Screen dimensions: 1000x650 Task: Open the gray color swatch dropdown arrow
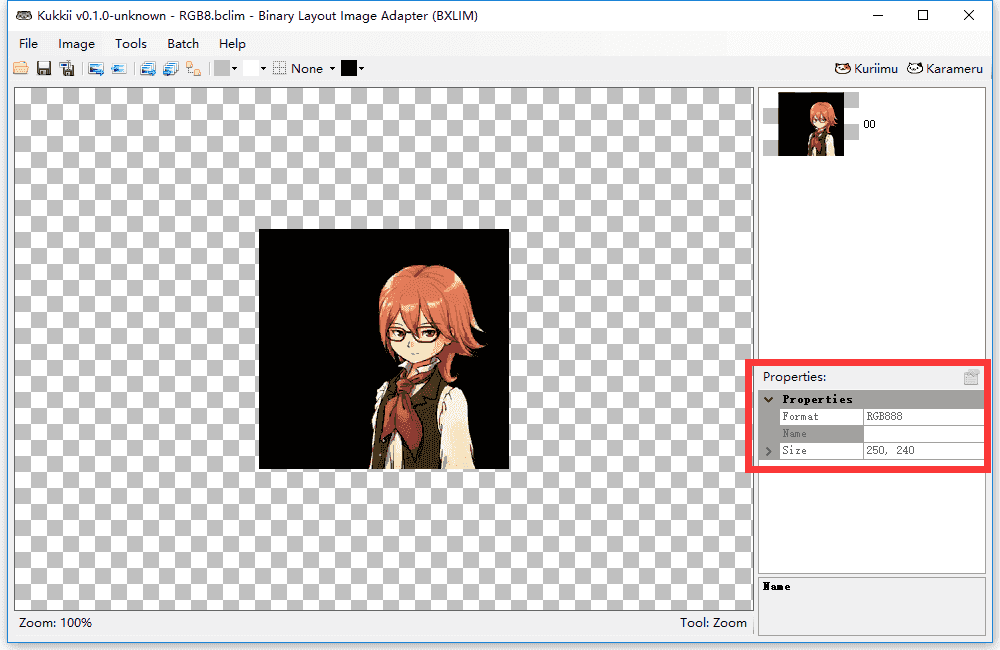pyautogui.click(x=235, y=68)
